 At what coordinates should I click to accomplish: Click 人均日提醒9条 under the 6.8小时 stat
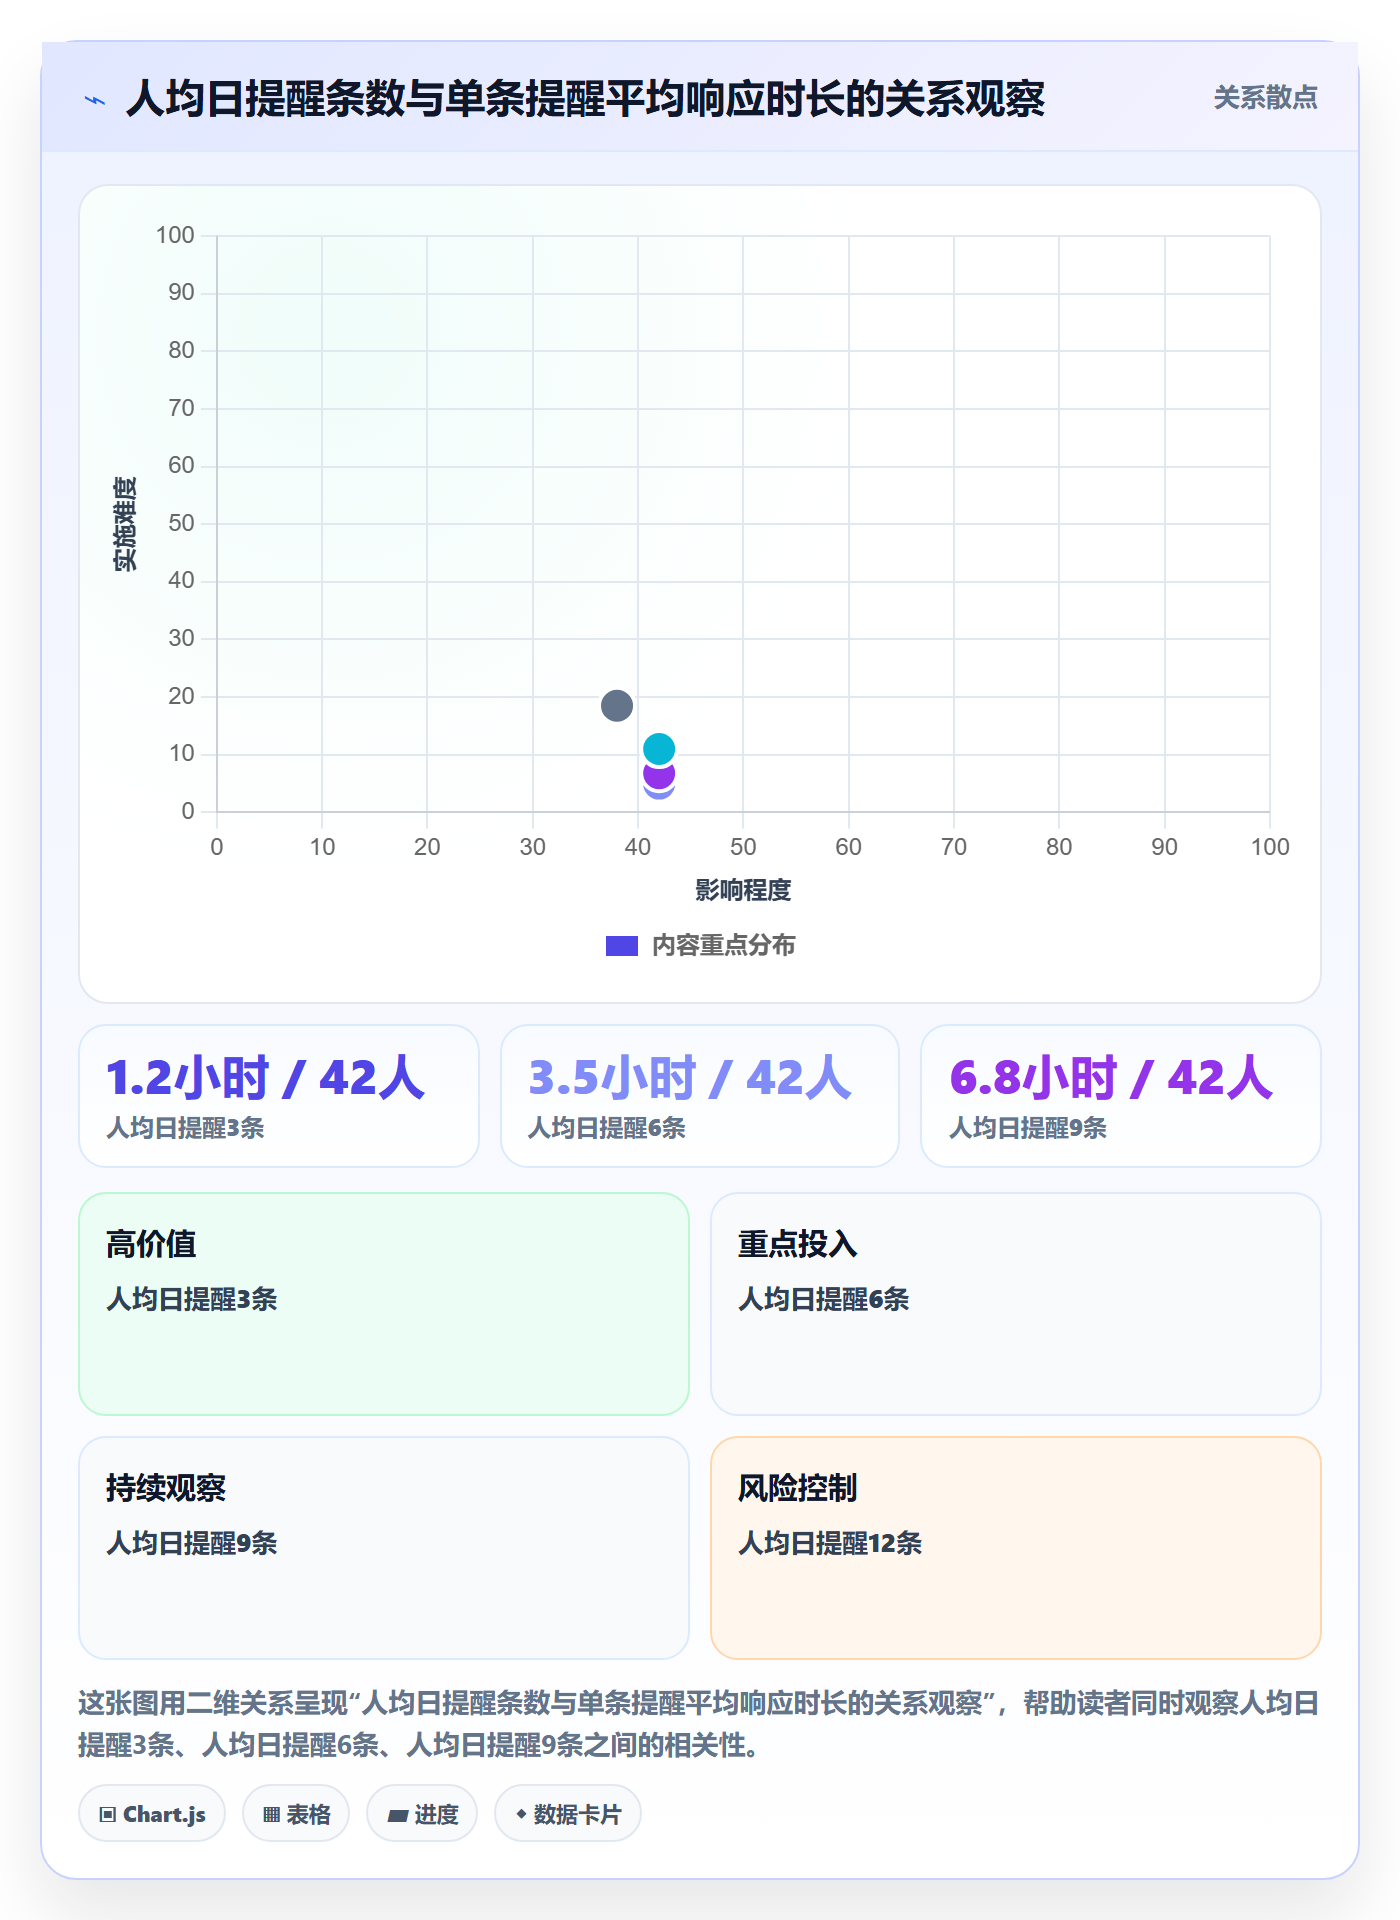(1028, 1128)
